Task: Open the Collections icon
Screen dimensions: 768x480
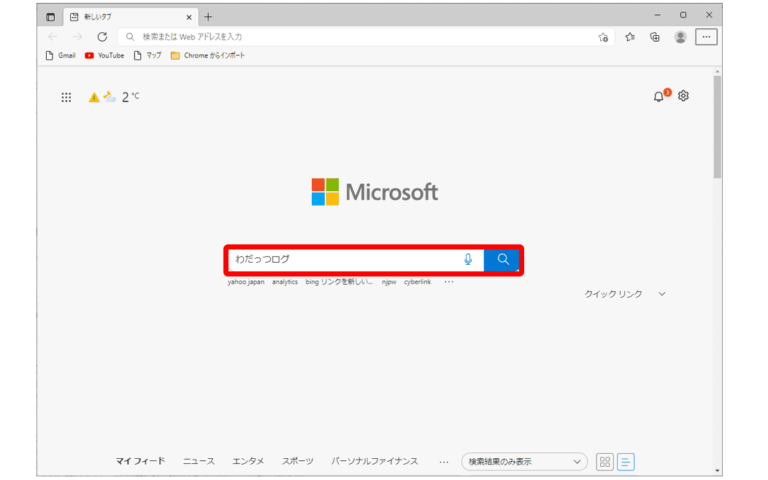Action: click(x=655, y=37)
